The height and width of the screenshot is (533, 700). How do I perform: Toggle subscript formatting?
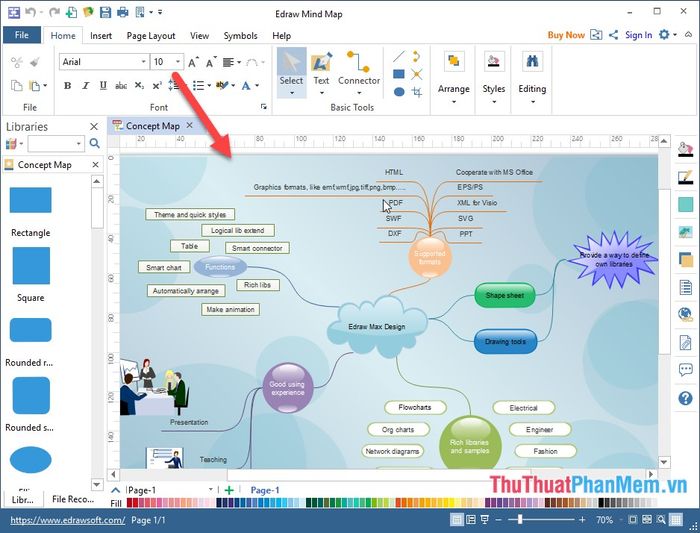coord(139,86)
